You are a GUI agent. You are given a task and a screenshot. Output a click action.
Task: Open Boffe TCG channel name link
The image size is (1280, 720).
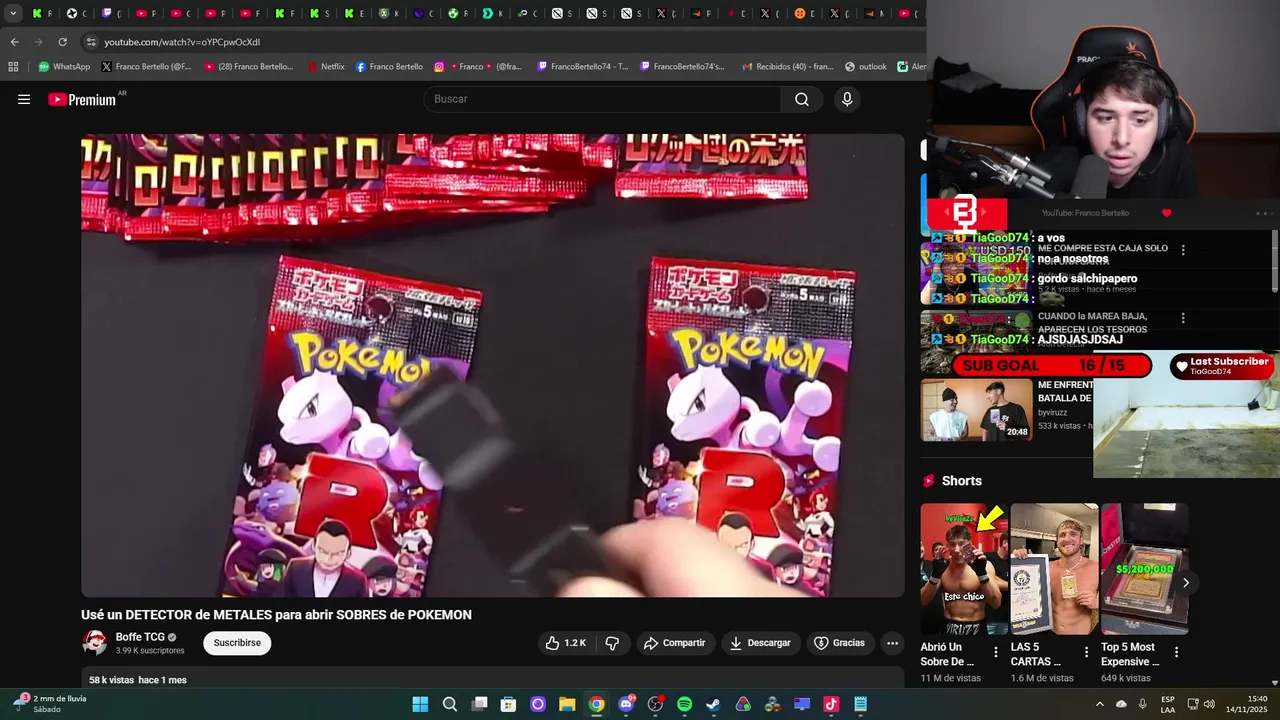pyautogui.click(x=140, y=637)
